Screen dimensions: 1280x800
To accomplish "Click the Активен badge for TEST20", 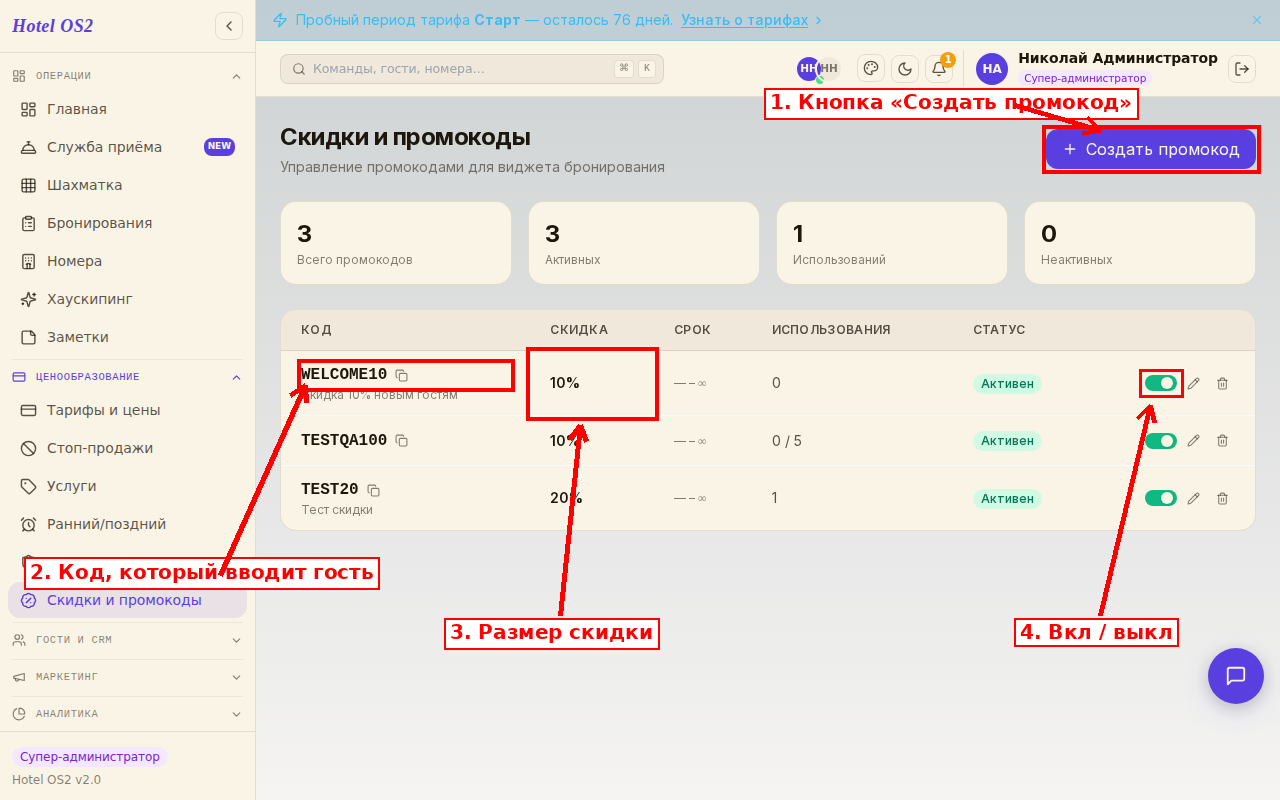I will 1007,498.
